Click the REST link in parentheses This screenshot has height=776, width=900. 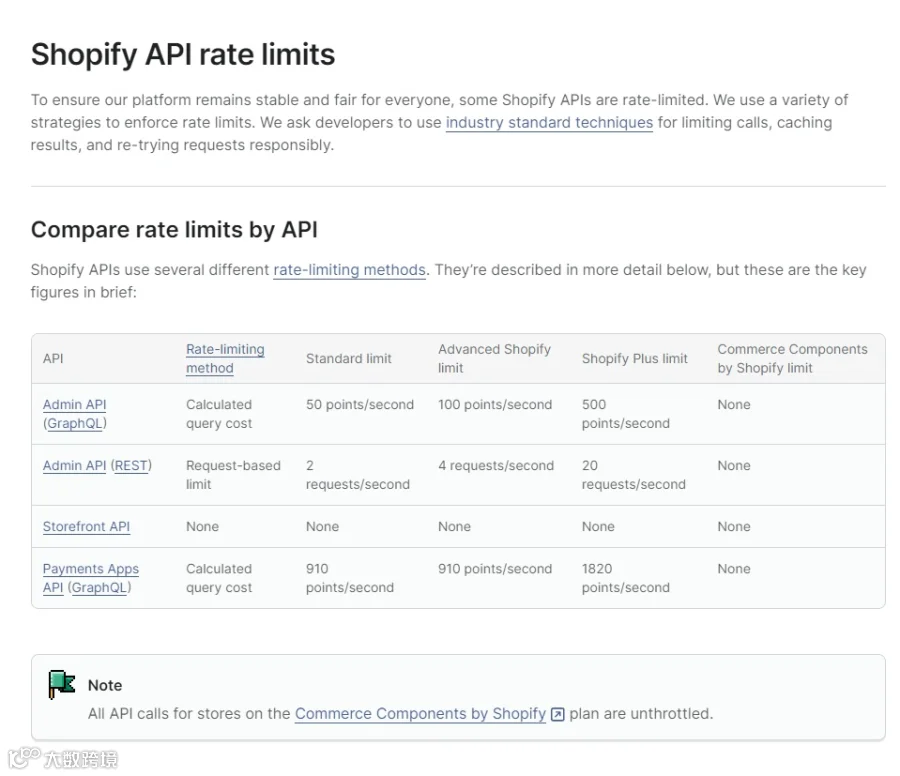[x=131, y=465]
